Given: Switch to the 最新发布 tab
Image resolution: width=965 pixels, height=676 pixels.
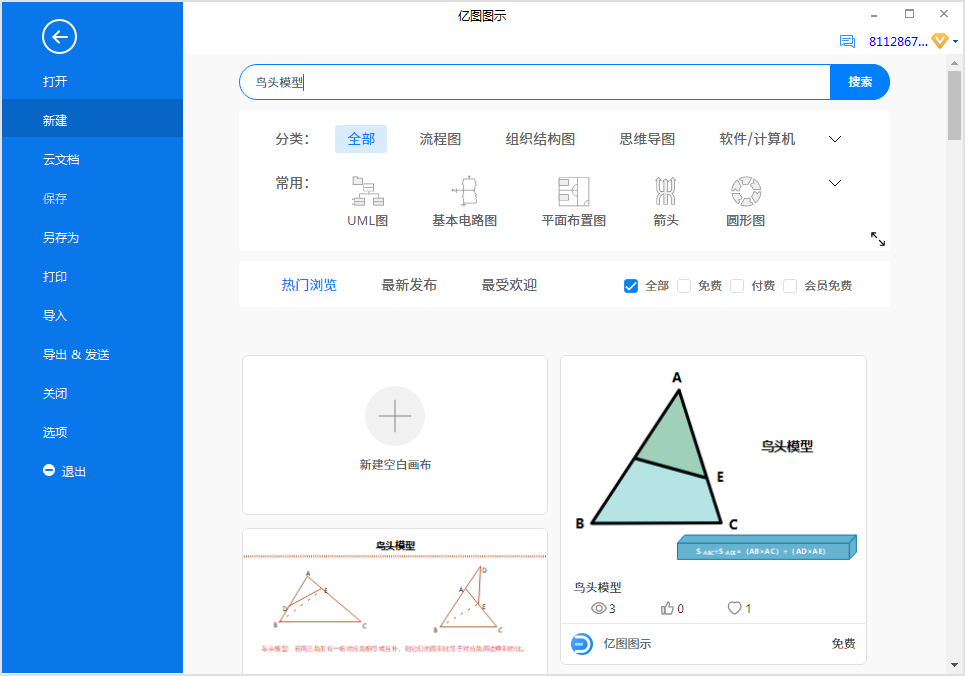Looking at the screenshot, I should pos(409,285).
